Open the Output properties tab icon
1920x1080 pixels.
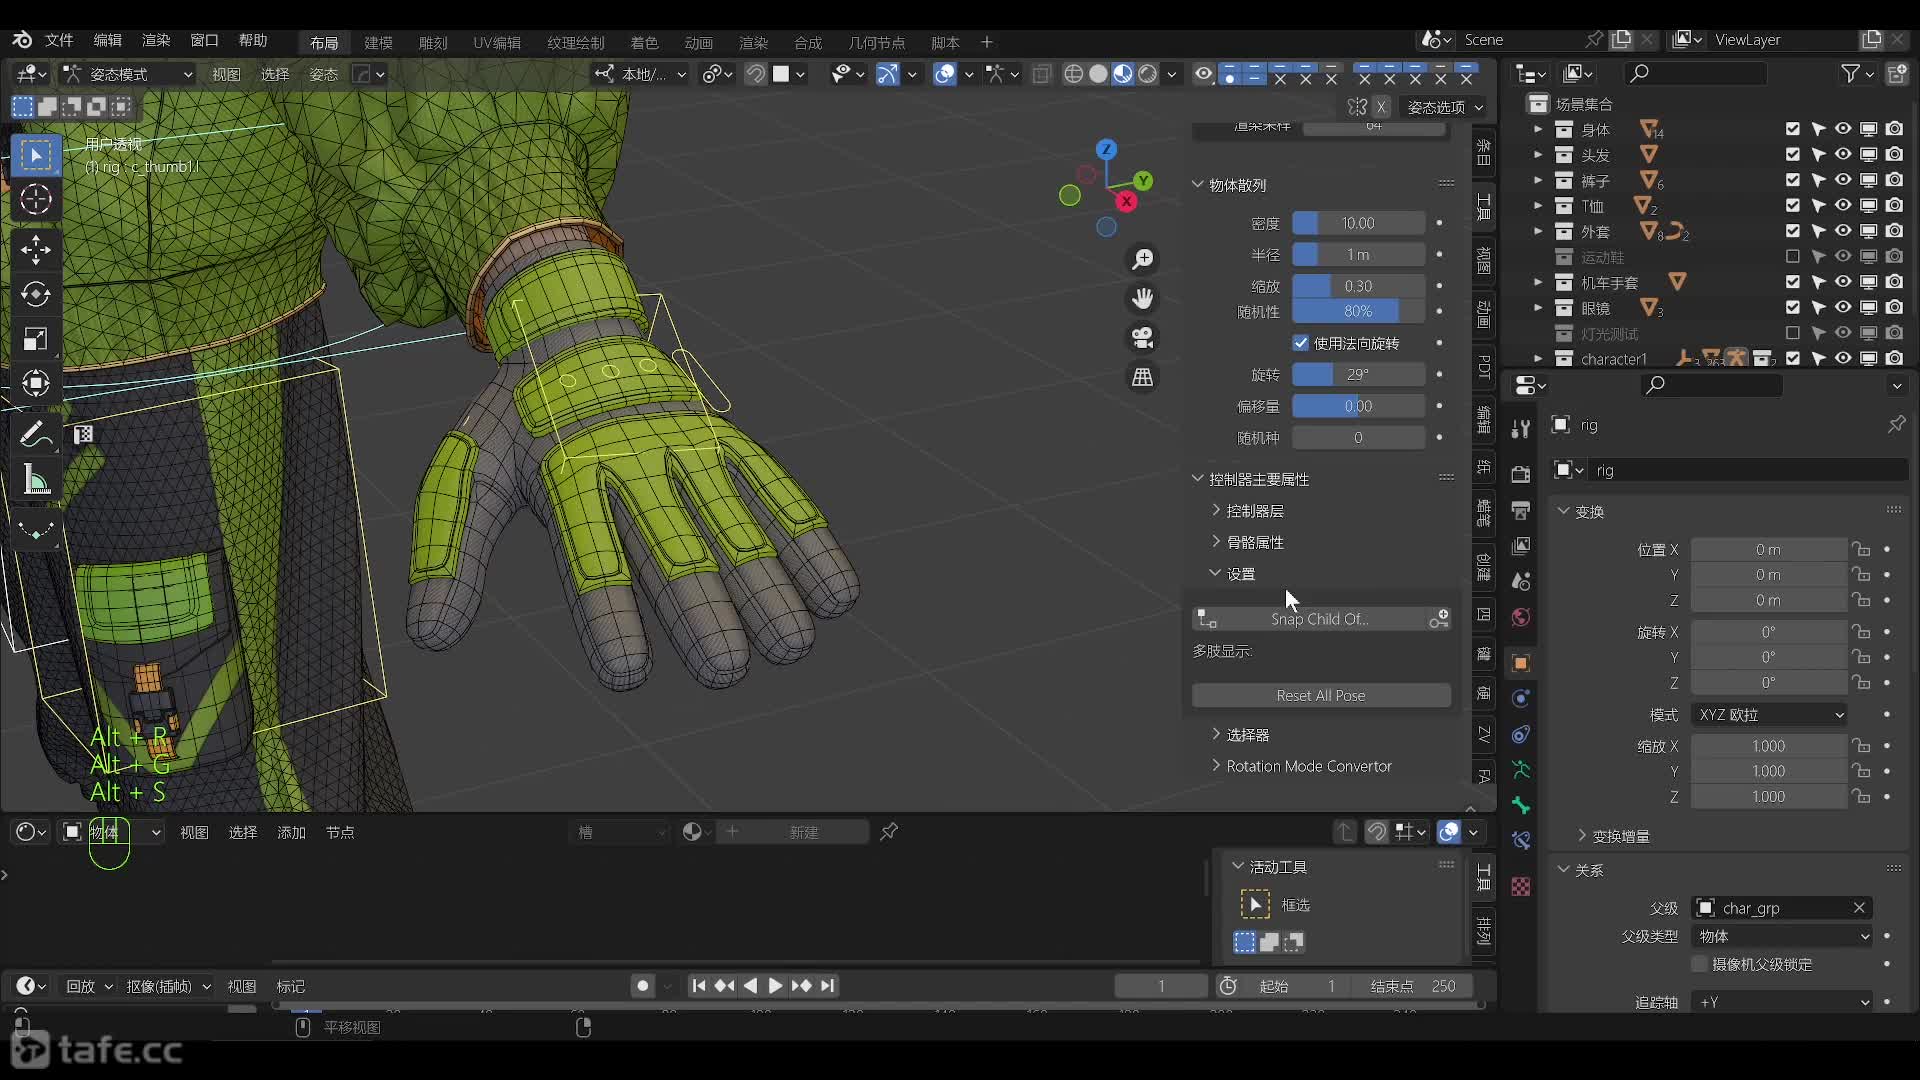[1521, 510]
